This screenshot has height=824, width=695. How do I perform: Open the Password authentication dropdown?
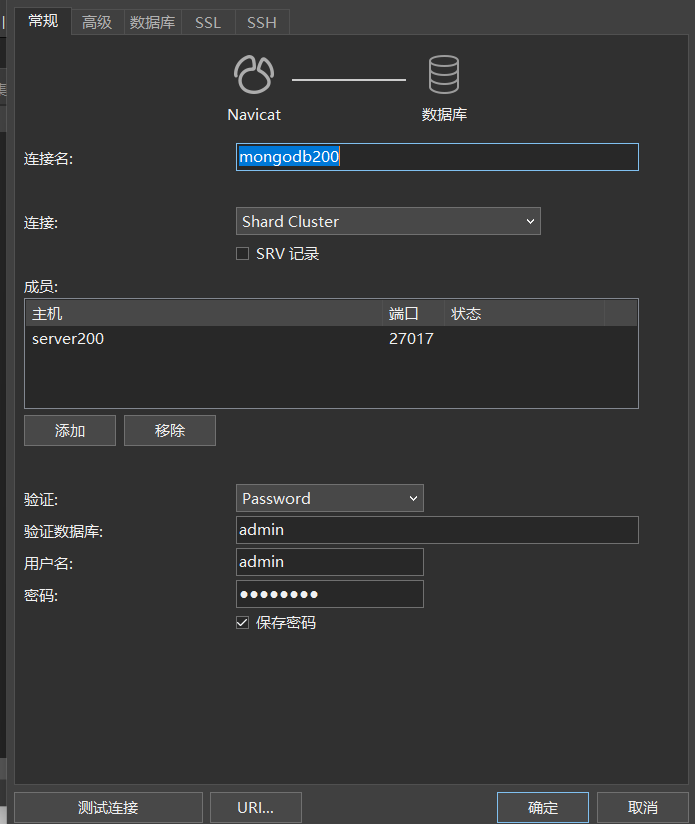point(329,498)
